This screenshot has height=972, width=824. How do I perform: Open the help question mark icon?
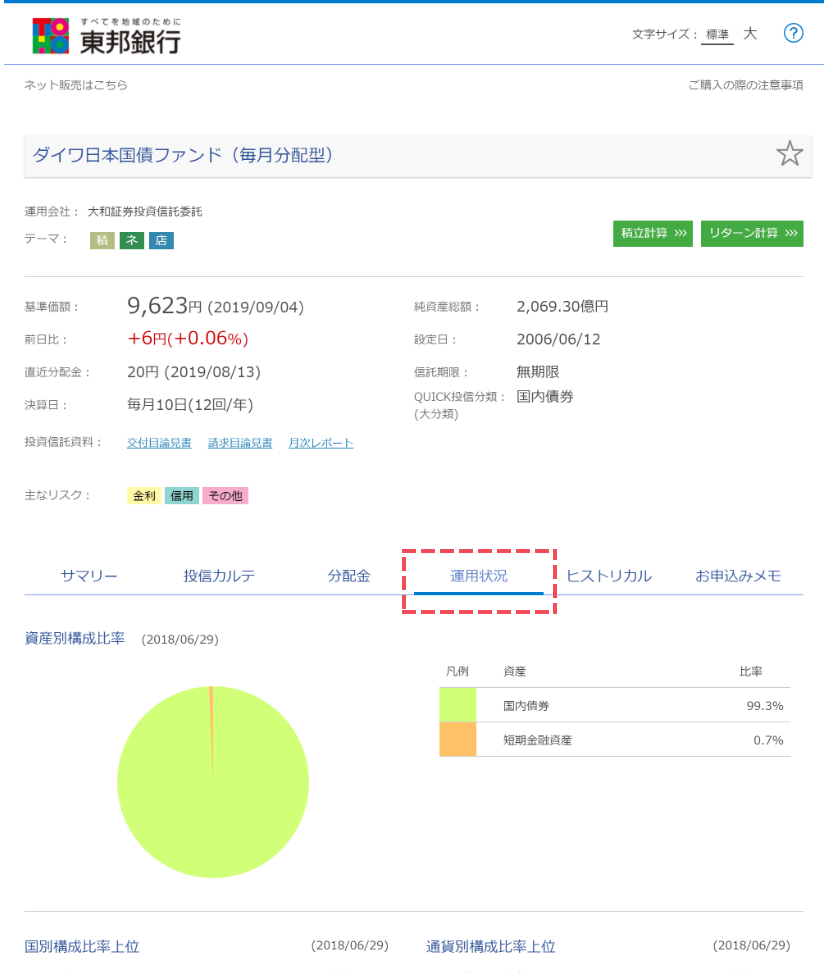pyautogui.click(x=793, y=33)
